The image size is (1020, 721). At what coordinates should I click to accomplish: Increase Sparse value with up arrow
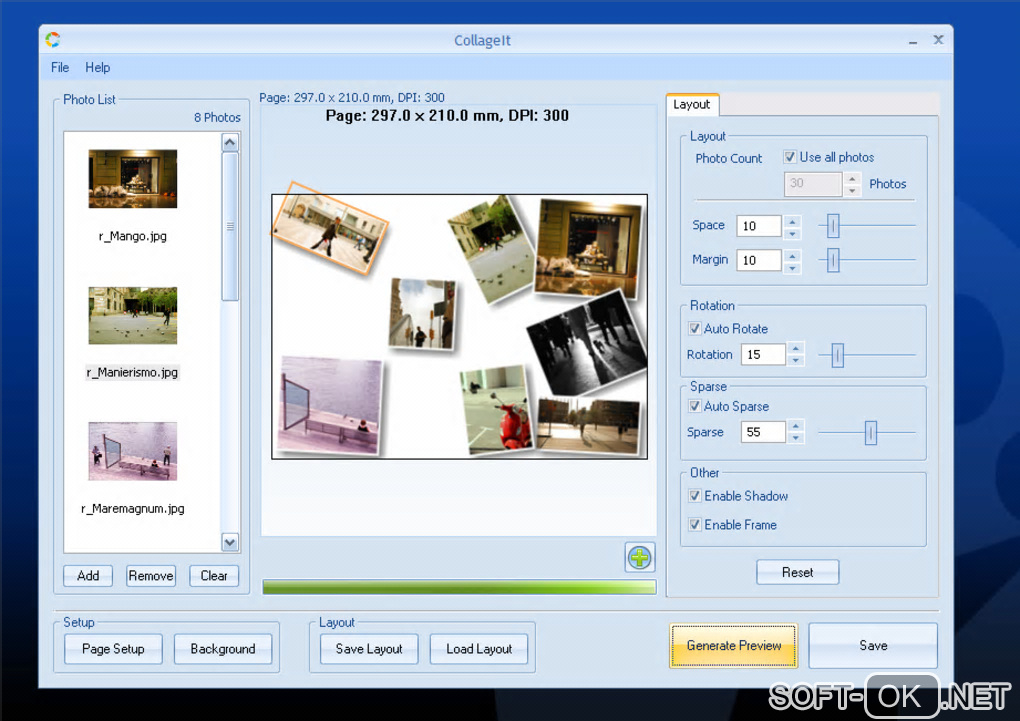[796, 426]
